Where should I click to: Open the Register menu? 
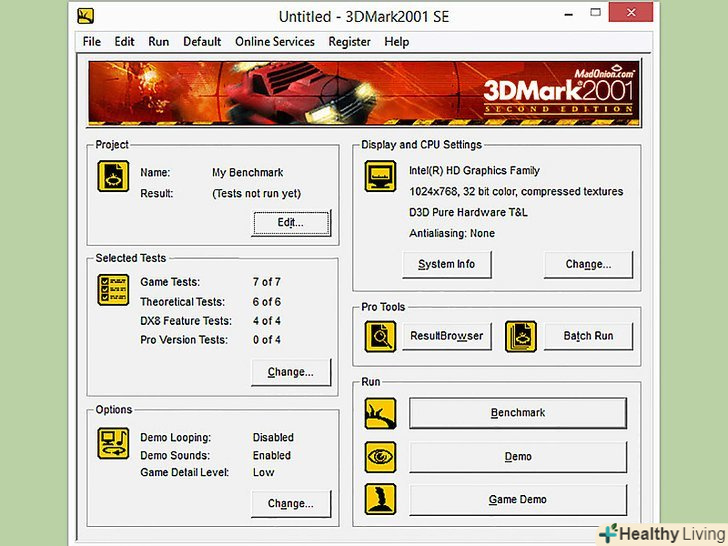(x=349, y=42)
